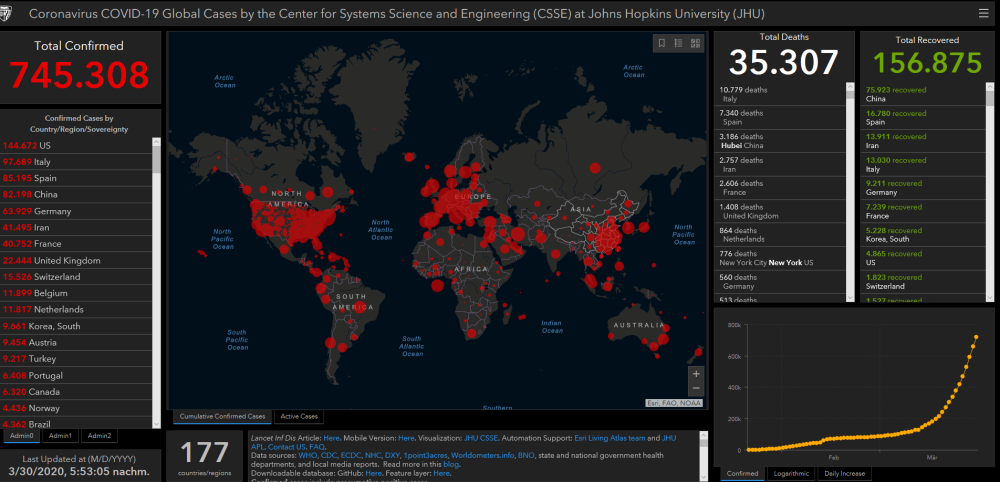Open the BNO data source link
Image resolution: width=1000 pixels, height=482 pixels.
click(x=526, y=456)
